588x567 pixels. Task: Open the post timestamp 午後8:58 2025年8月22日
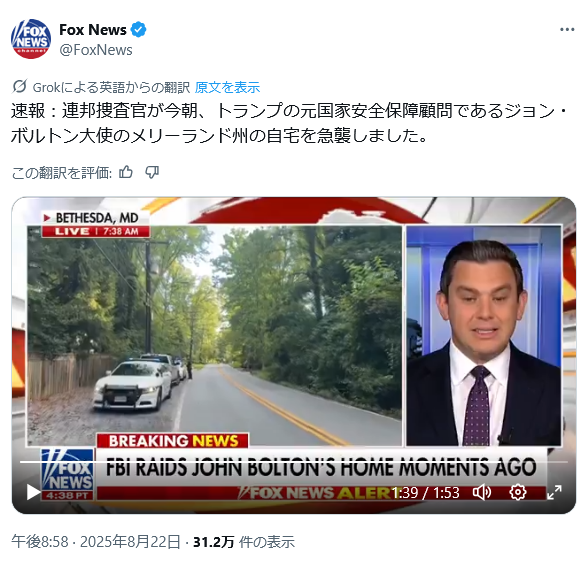coord(97,542)
